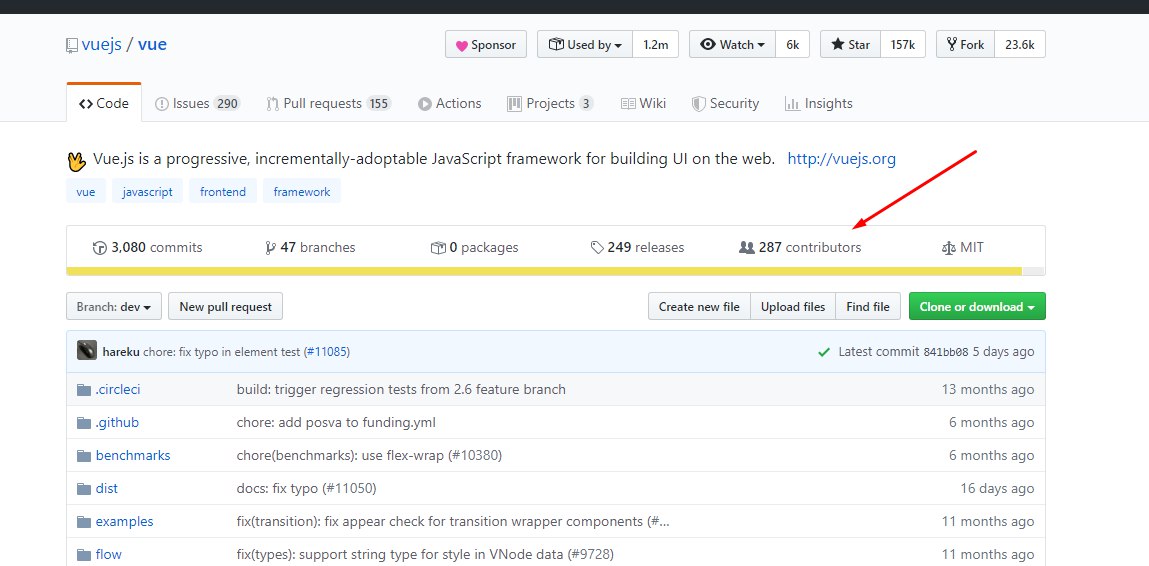
Task: Click the javascript topic tag
Action: [147, 191]
